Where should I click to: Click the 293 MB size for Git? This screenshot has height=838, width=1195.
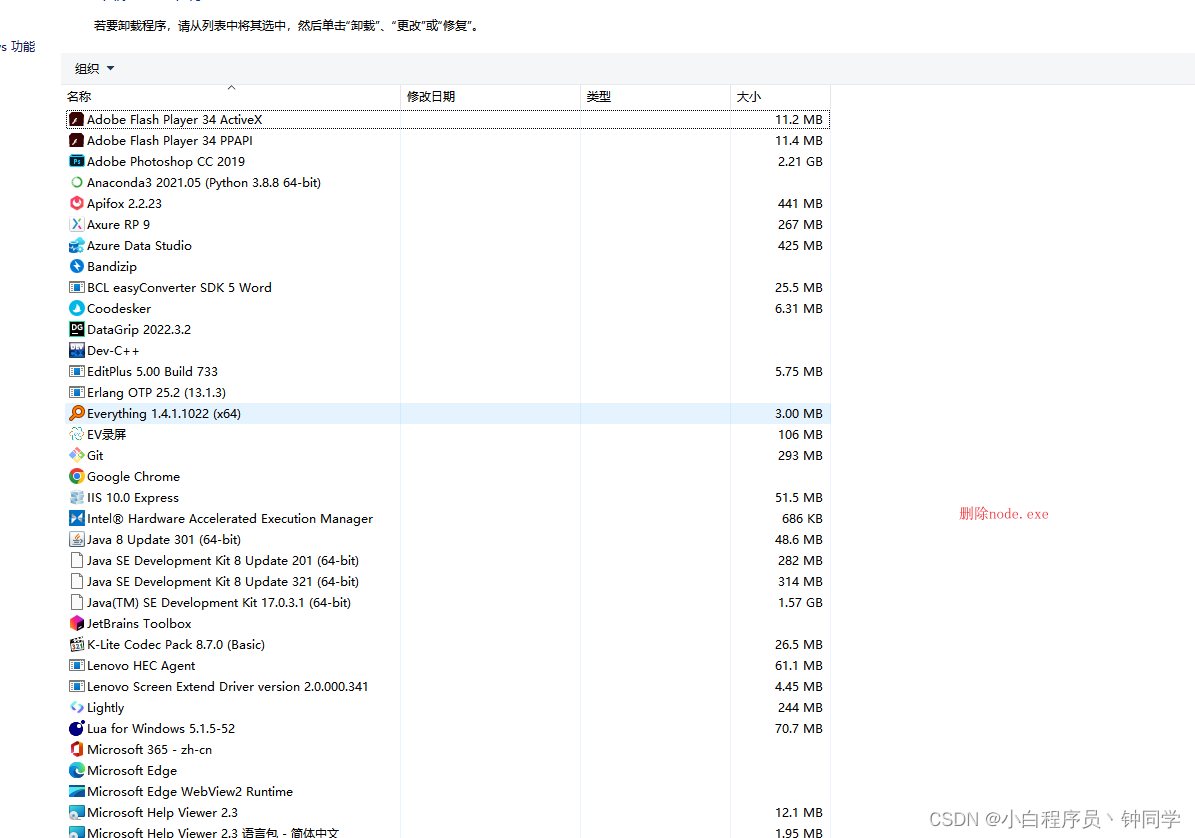tap(800, 456)
